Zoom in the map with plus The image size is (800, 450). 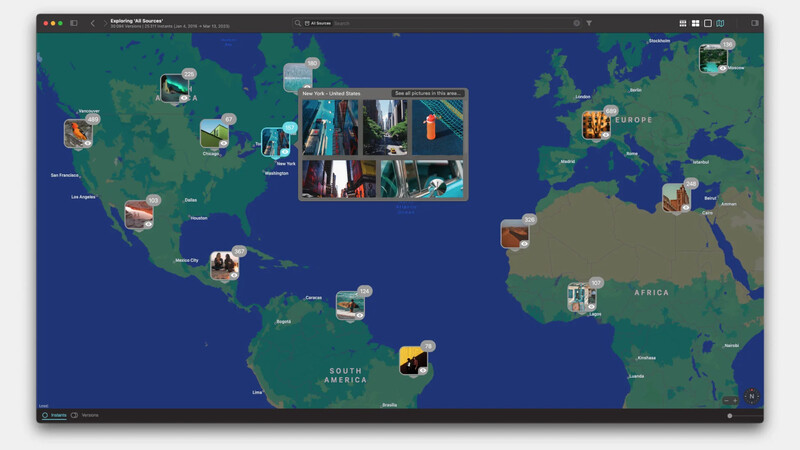click(735, 401)
